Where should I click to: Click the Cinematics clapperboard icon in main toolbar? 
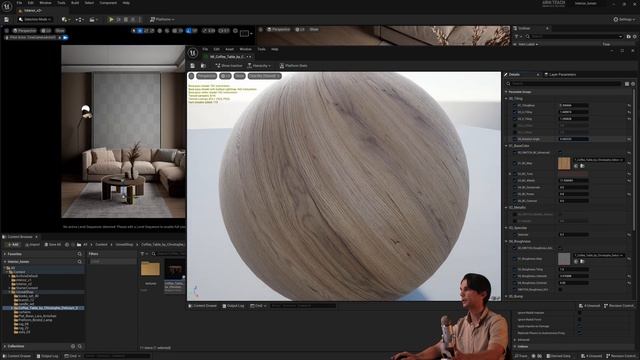tap(93, 19)
